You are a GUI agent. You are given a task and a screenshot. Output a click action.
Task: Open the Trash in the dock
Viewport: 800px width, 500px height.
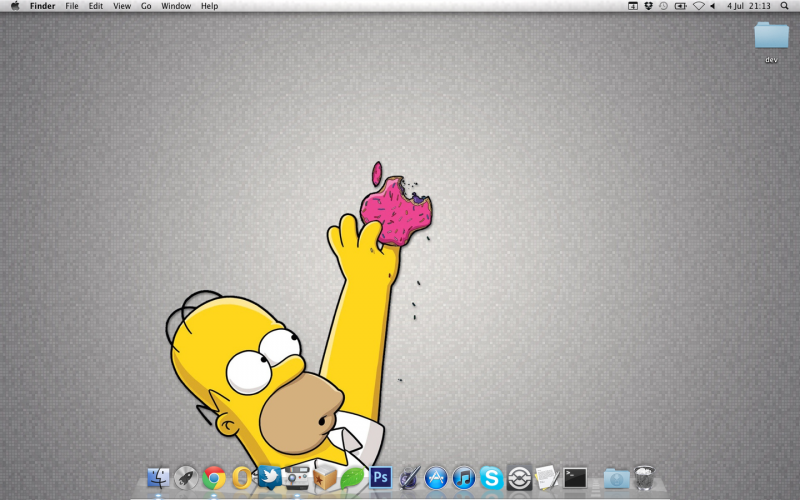click(644, 478)
